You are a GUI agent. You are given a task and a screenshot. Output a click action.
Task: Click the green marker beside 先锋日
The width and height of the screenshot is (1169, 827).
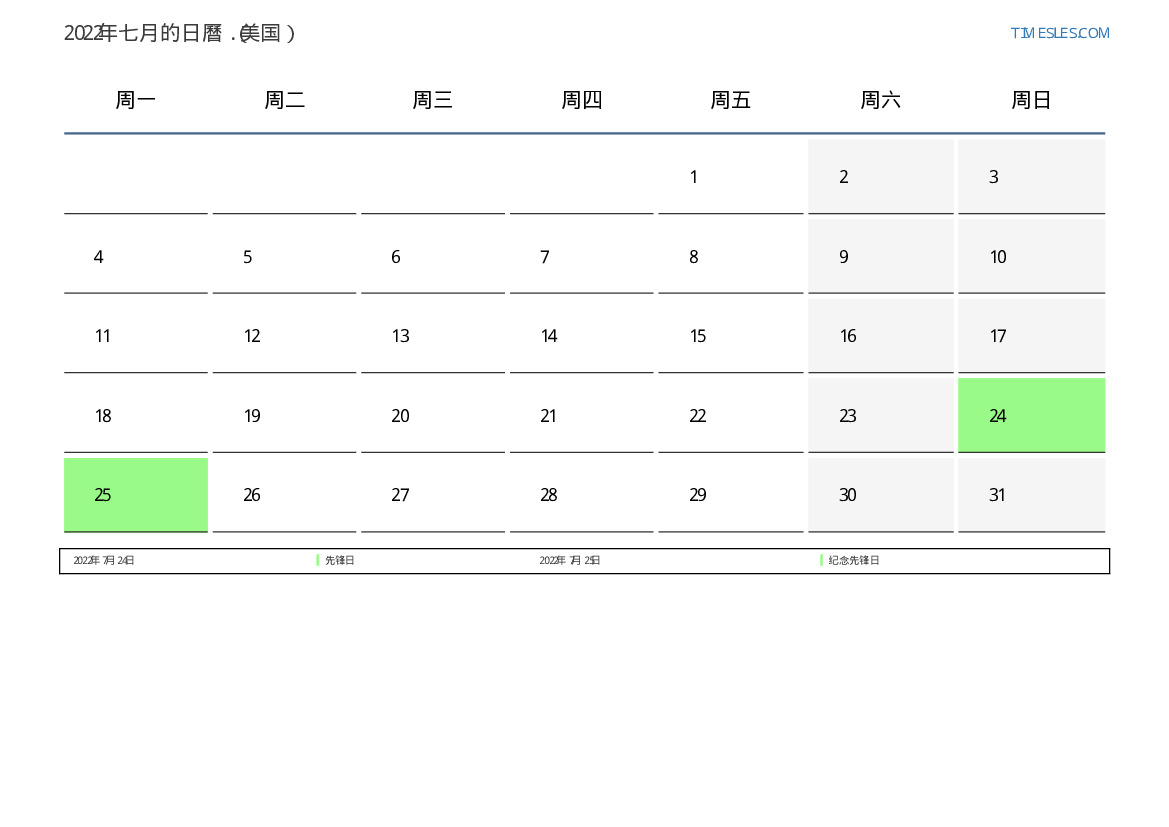318,561
